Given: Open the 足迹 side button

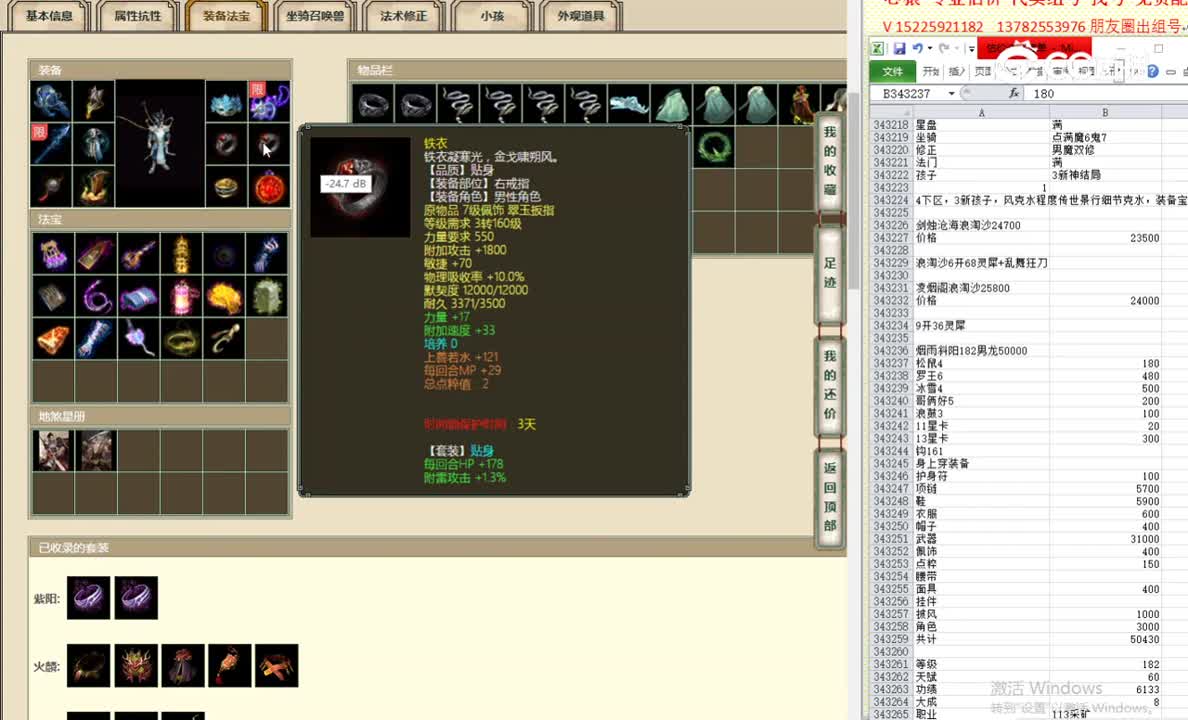Looking at the screenshot, I should point(830,273).
